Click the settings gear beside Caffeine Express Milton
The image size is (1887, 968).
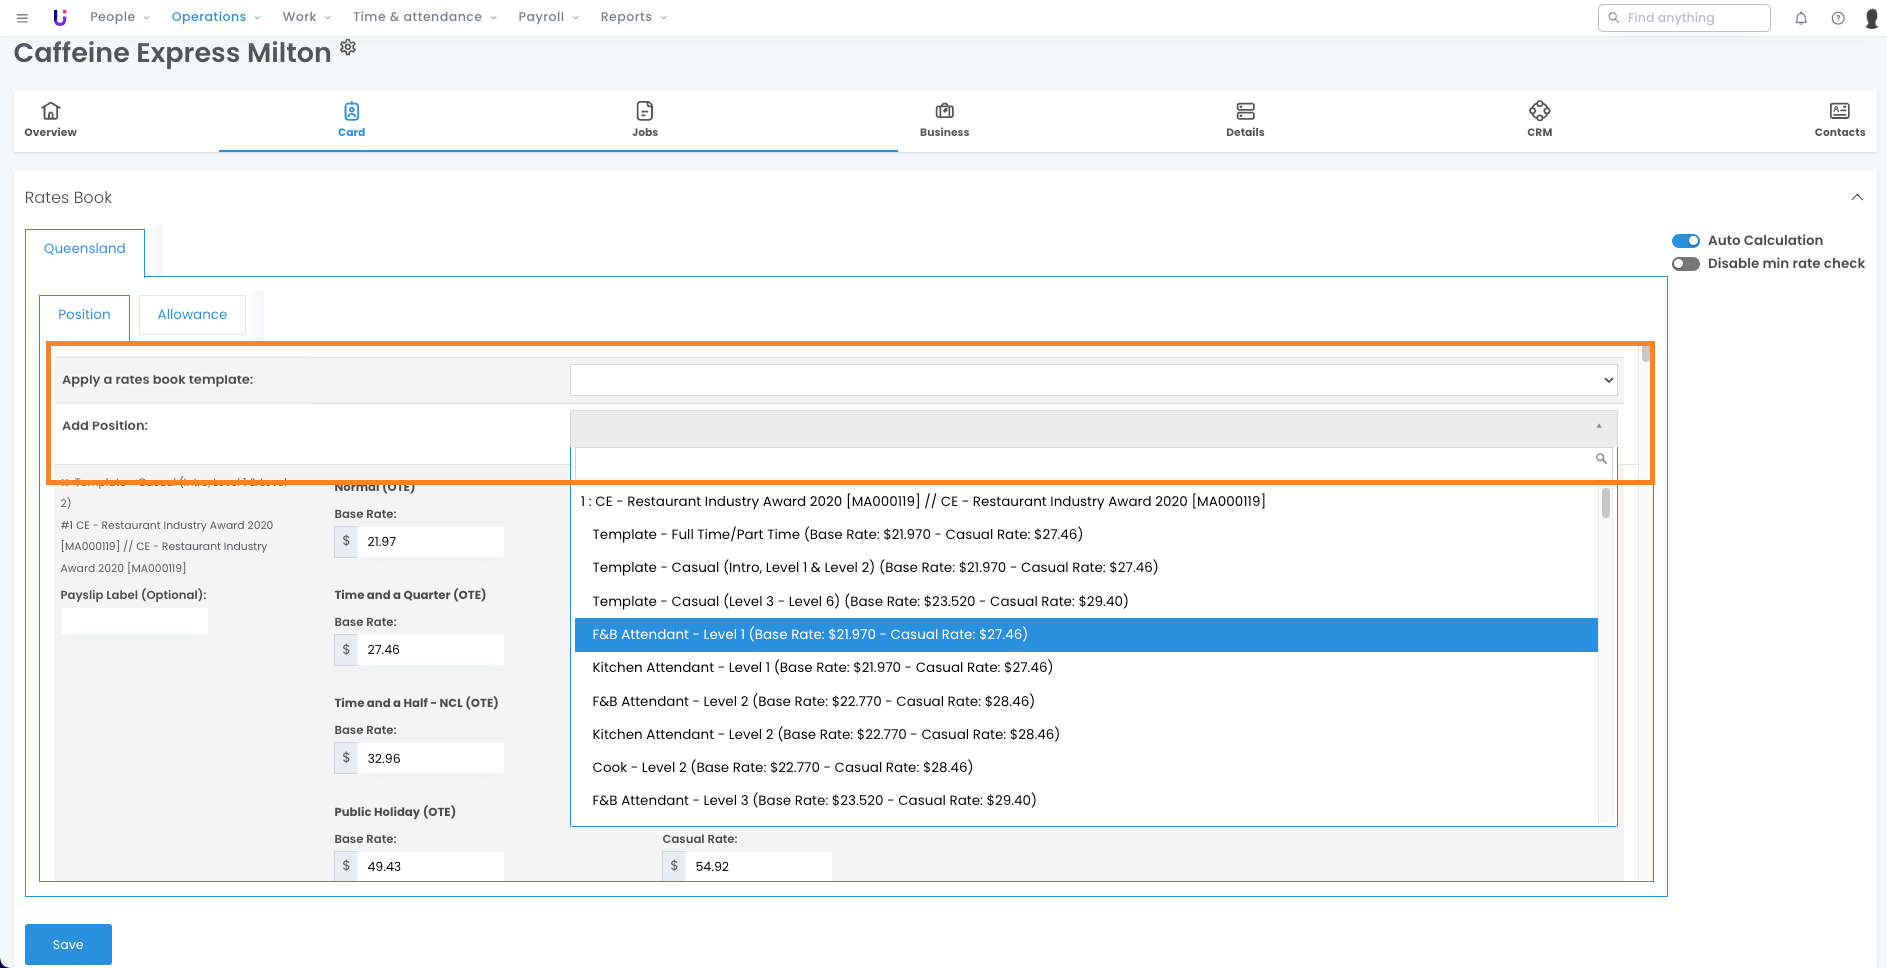(x=348, y=47)
